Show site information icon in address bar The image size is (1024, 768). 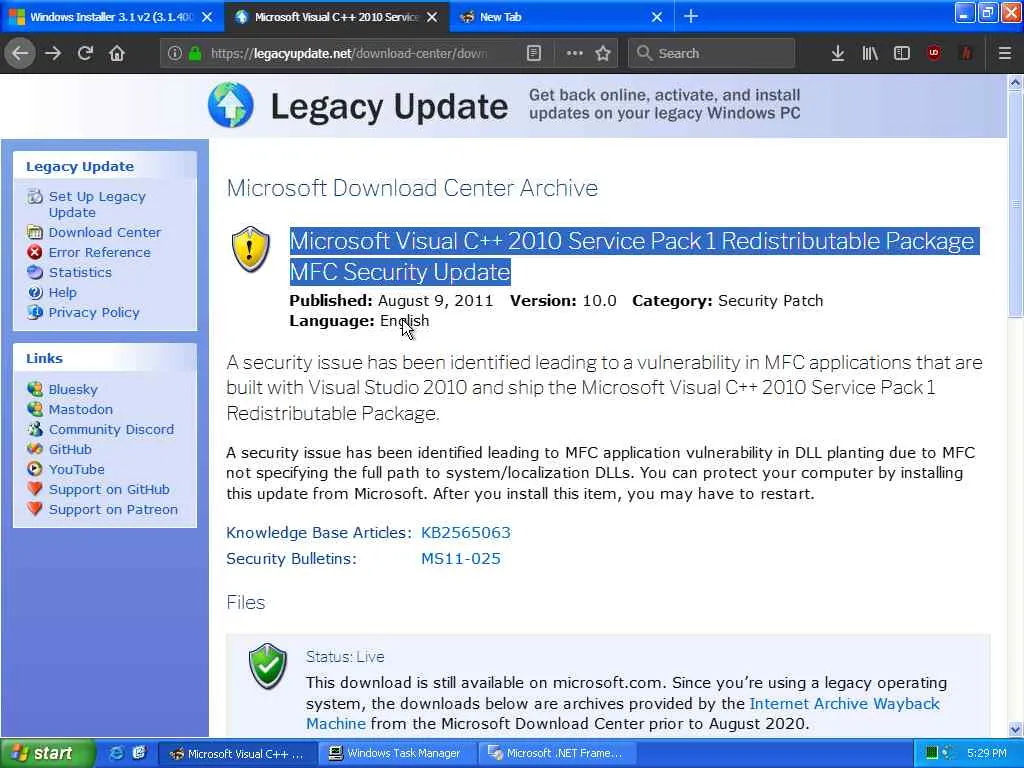[x=174, y=53]
